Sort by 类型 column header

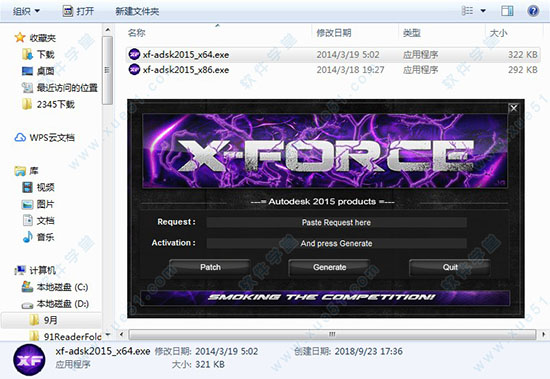tap(412, 33)
